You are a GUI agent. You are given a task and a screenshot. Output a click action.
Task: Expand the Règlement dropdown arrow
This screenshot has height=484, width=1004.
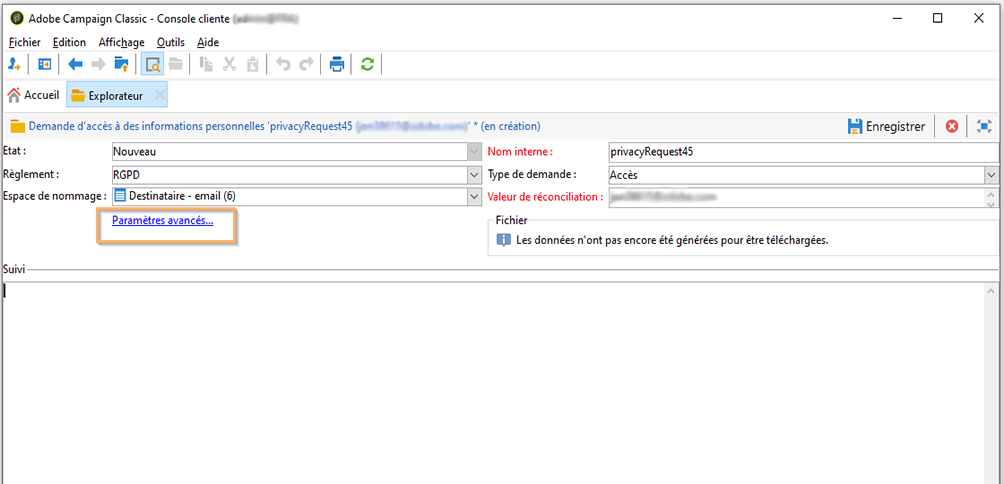click(x=474, y=174)
